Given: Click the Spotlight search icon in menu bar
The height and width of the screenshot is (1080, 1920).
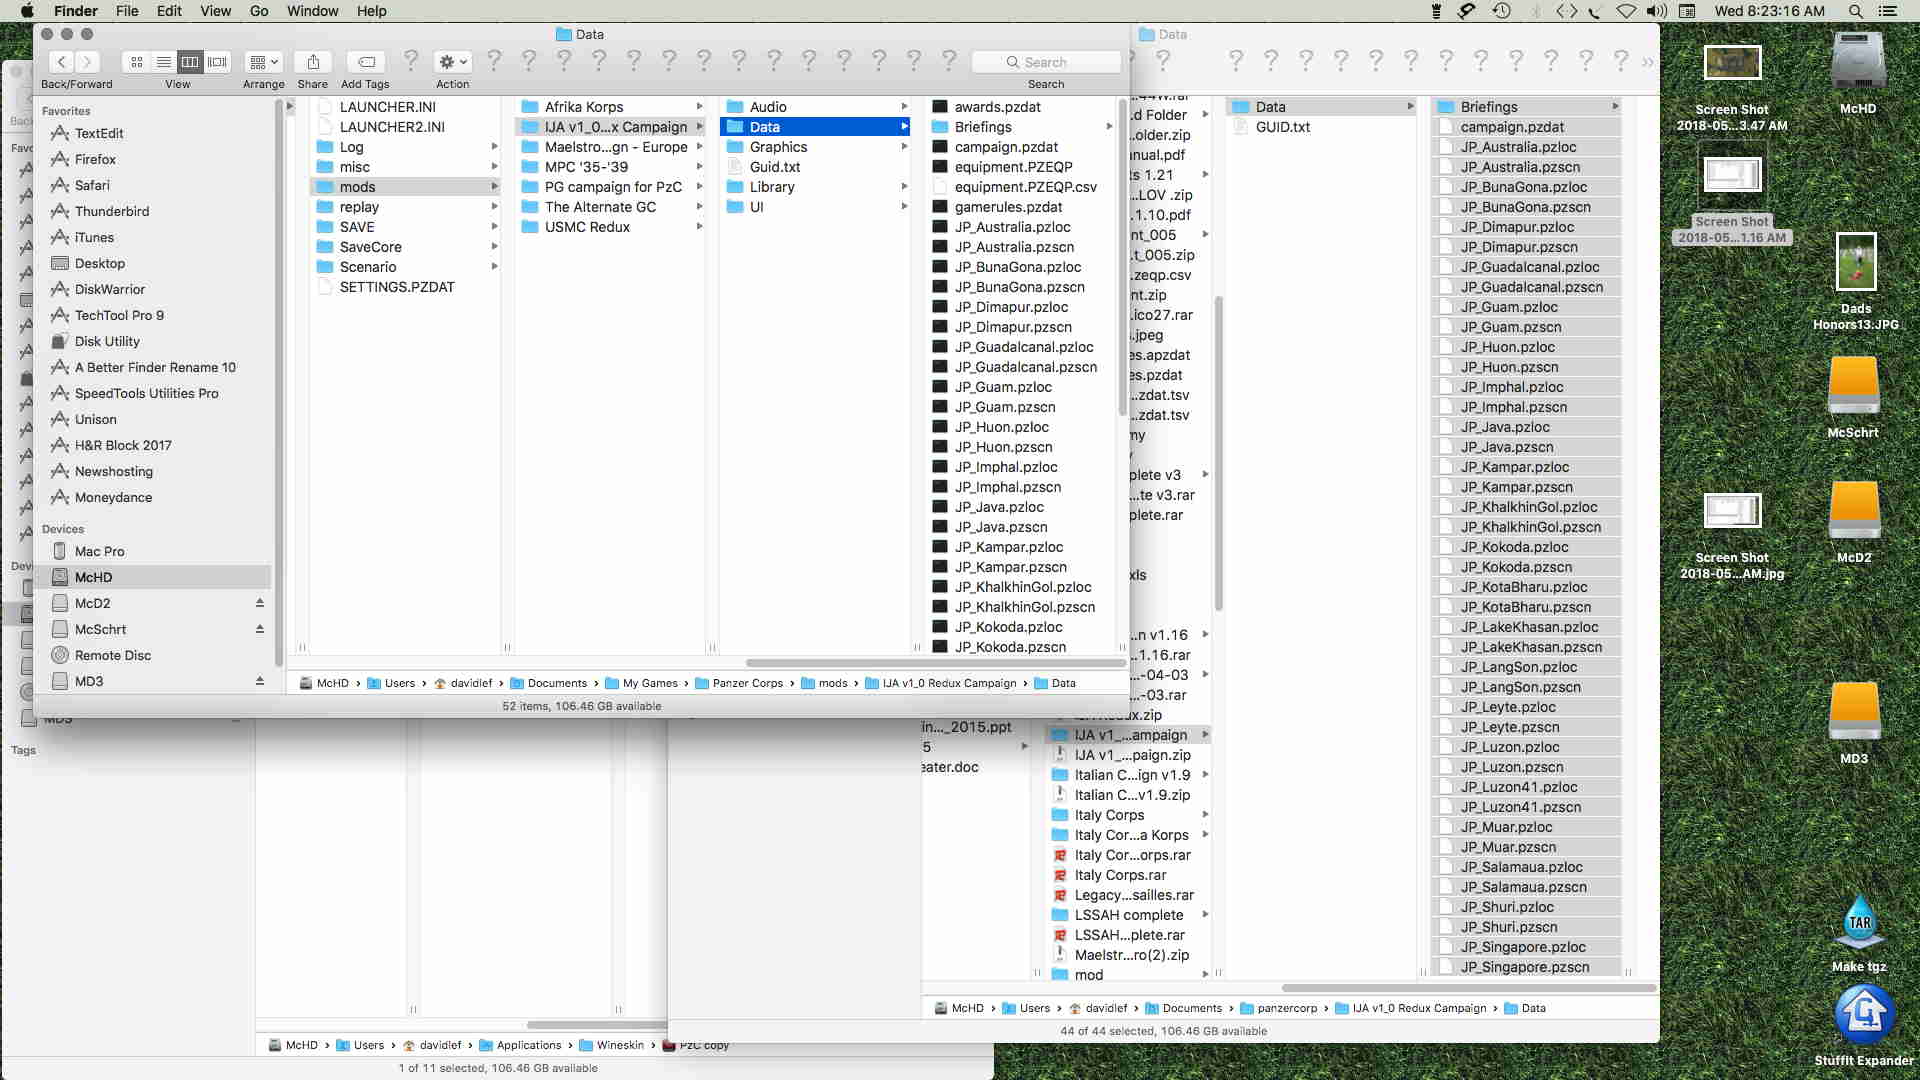Looking at the screenshot, I should 1855,11.
